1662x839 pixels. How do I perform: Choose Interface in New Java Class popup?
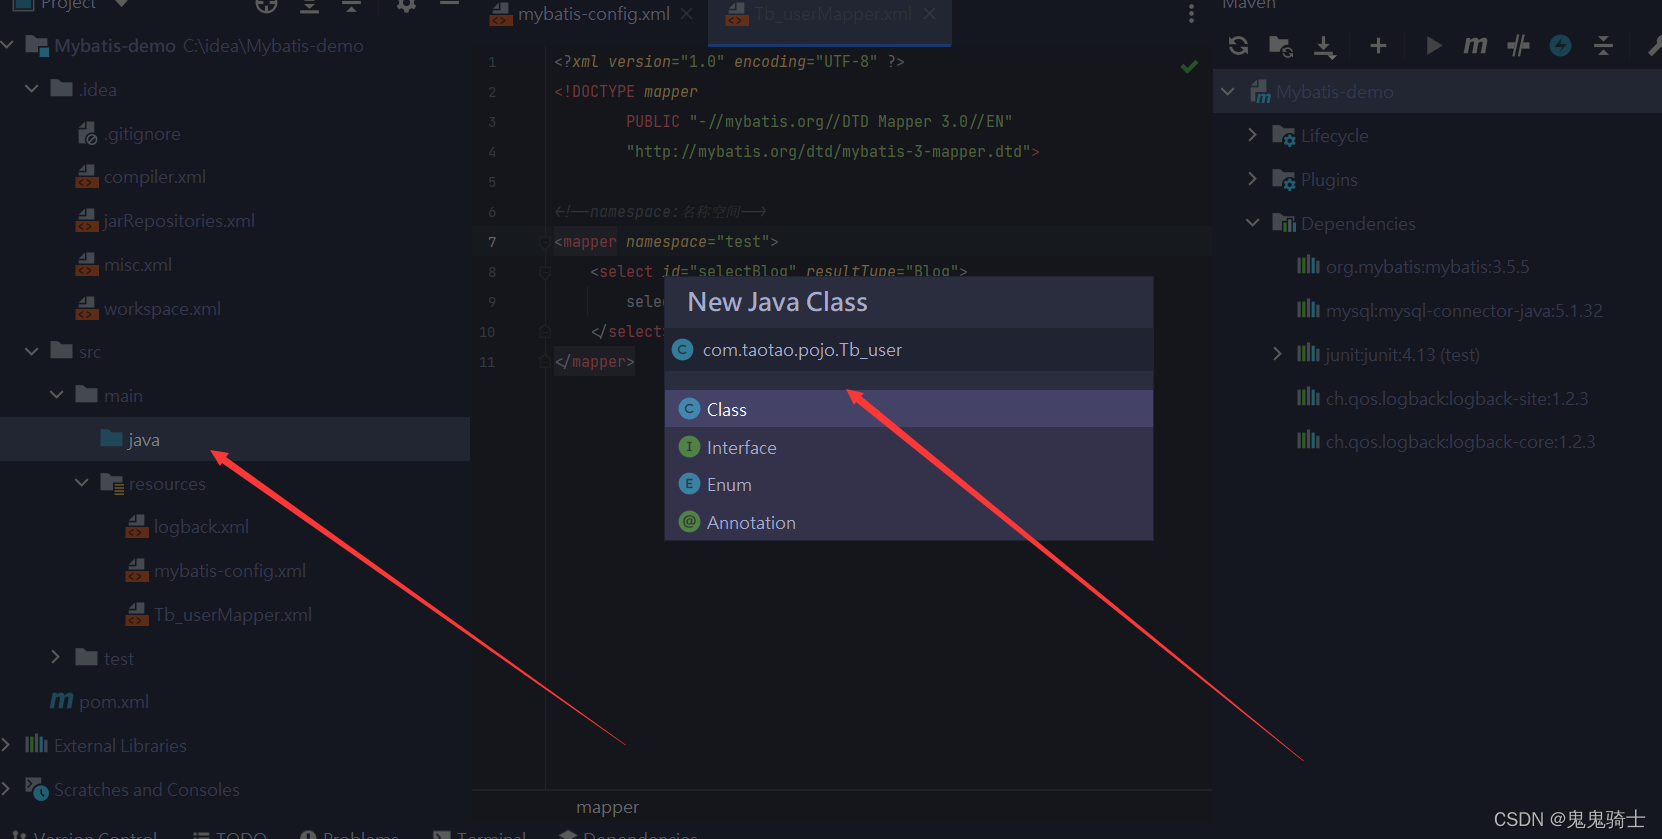[909, 447]
